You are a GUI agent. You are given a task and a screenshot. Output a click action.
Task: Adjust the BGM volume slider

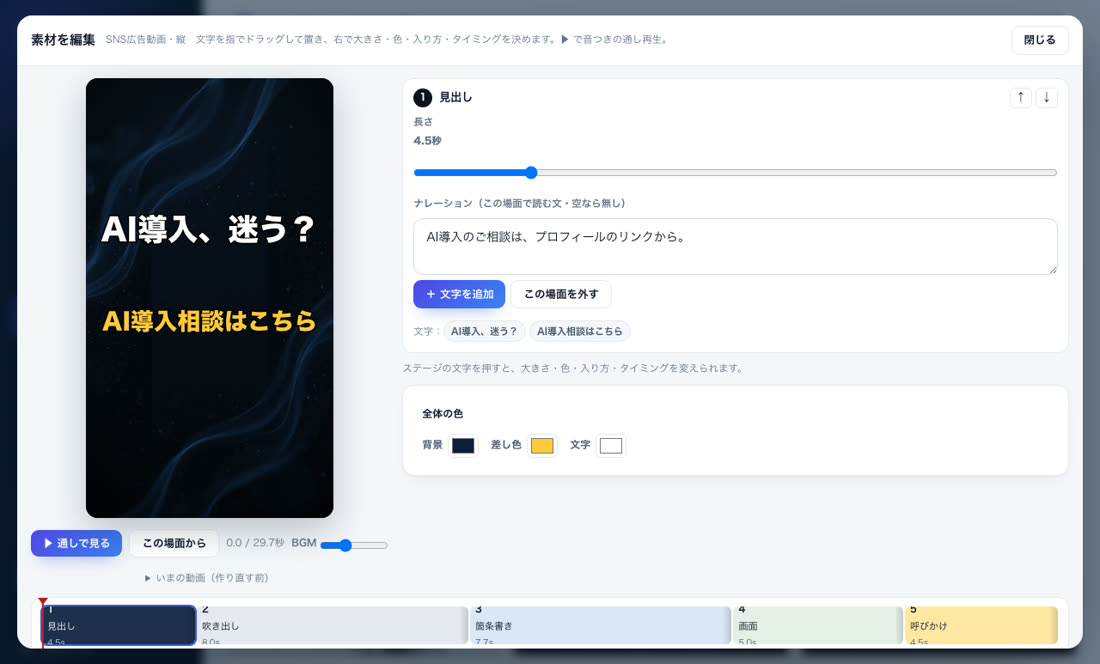[354, 545]
